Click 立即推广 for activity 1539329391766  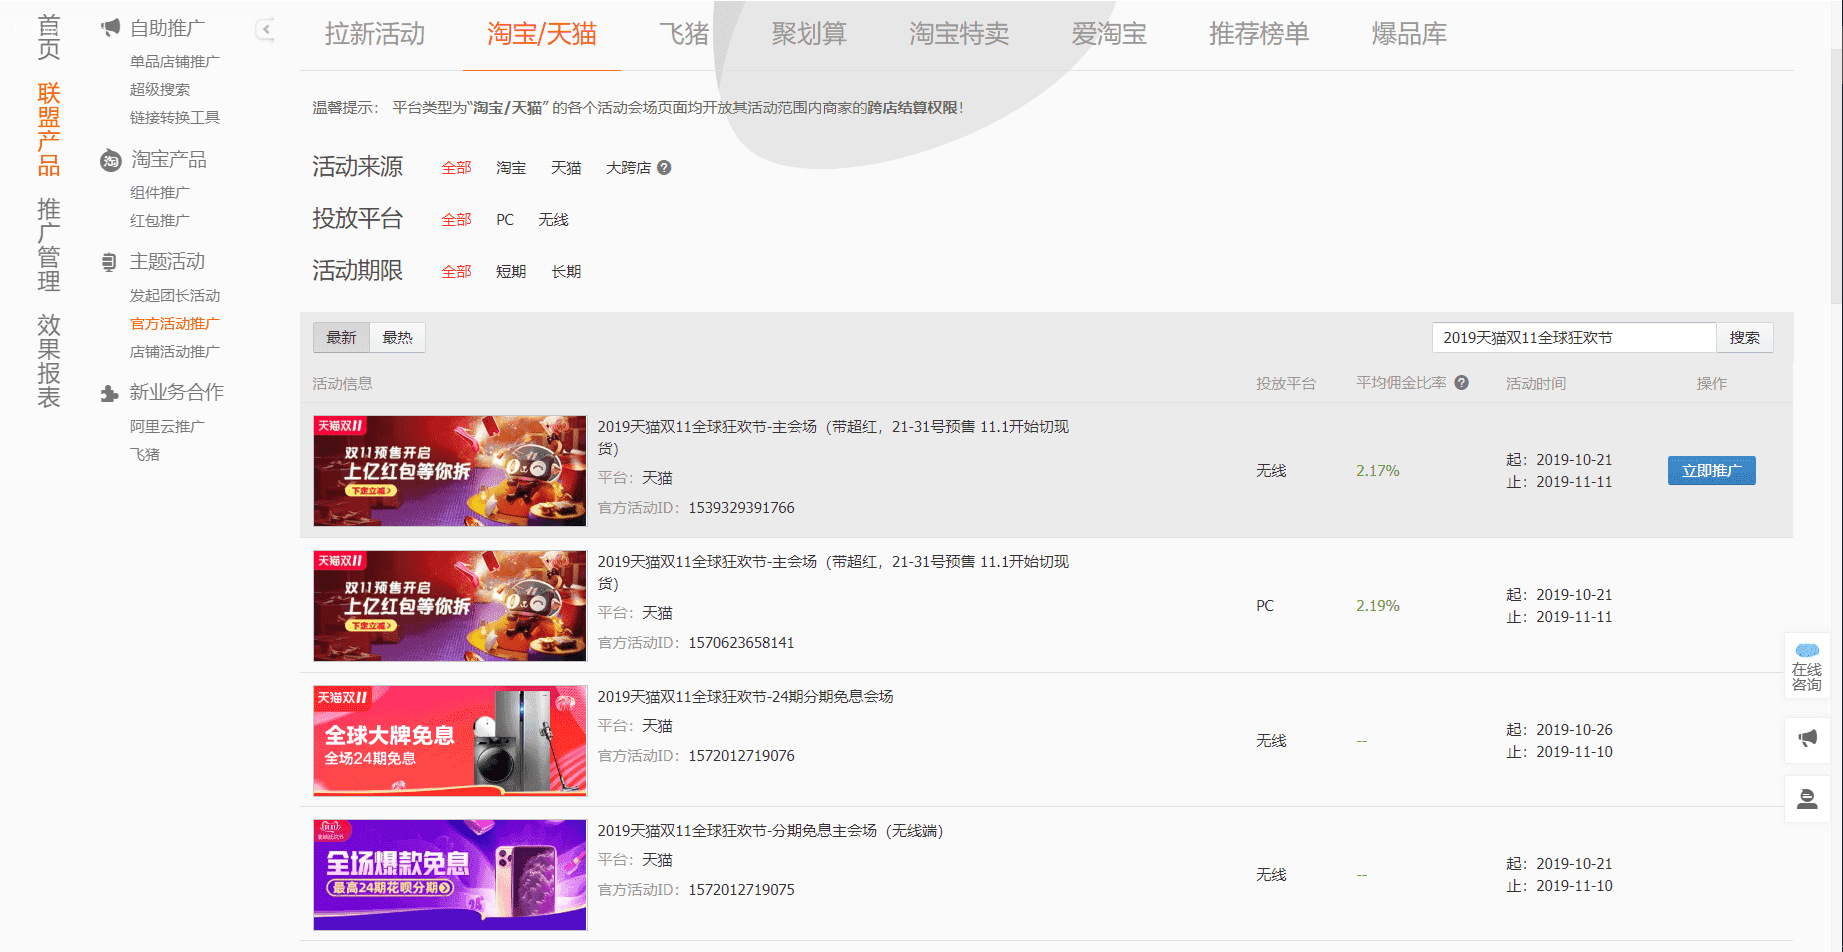pos(1711,471)
